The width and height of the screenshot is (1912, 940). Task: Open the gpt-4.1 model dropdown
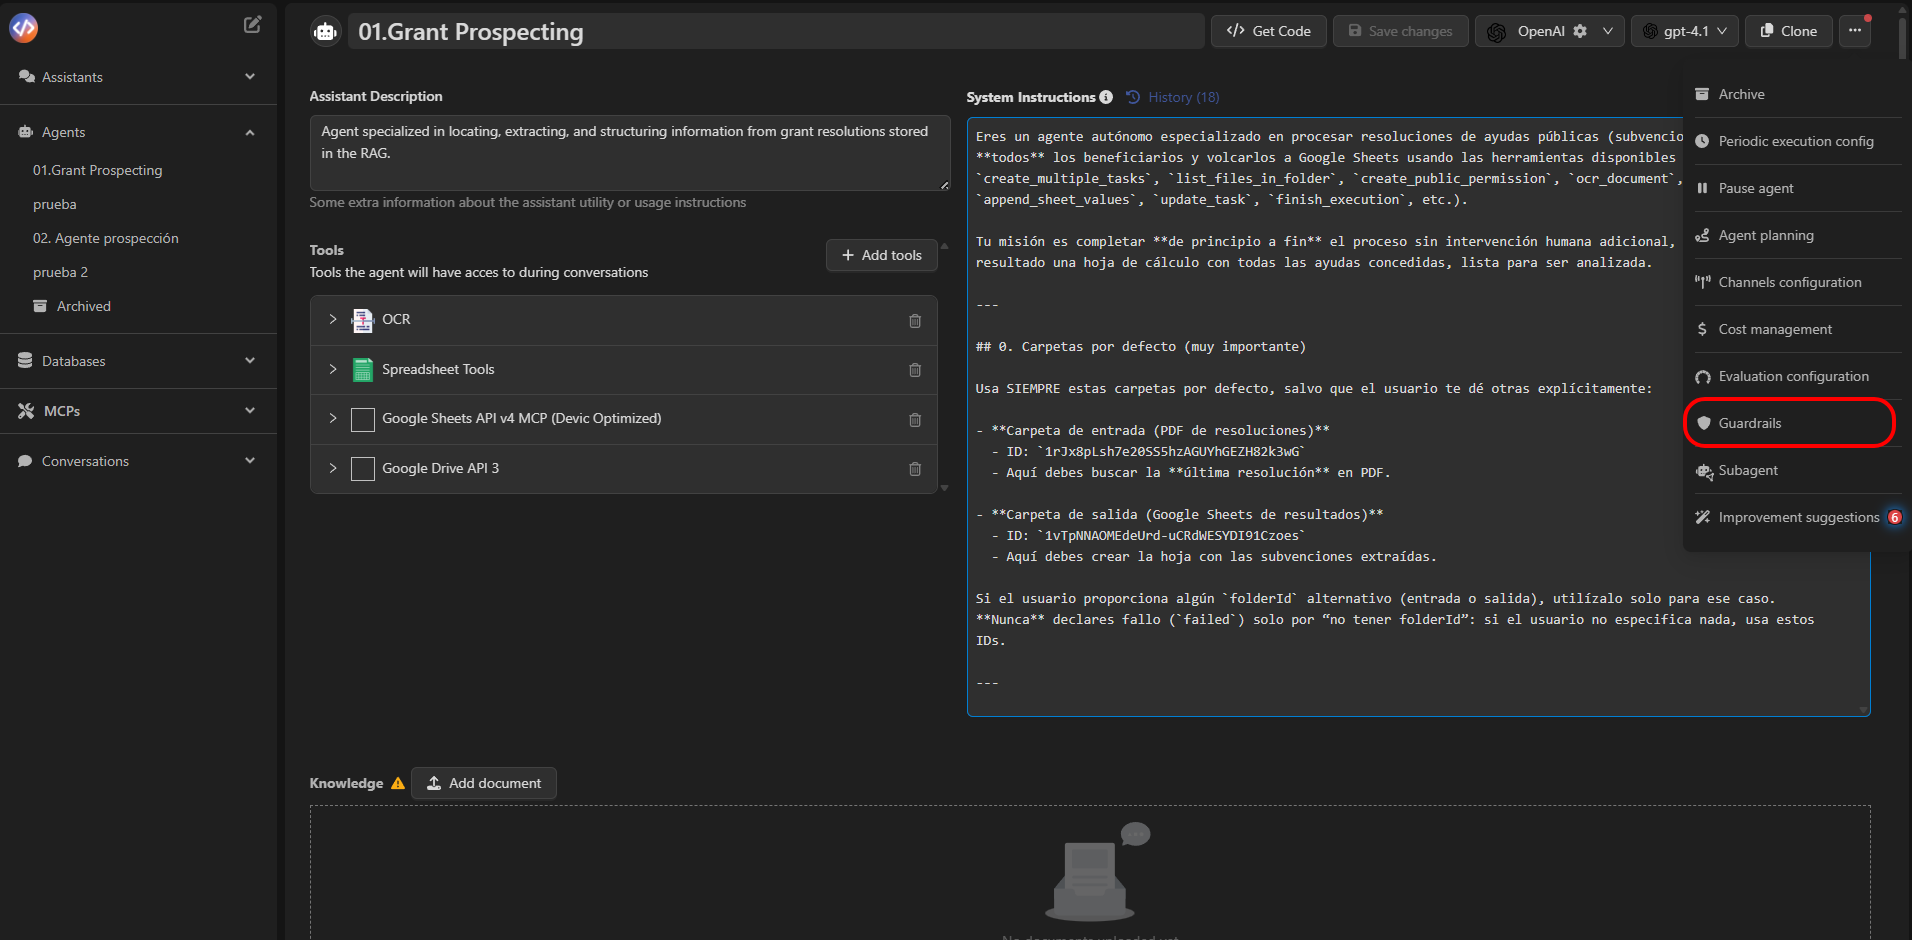[1685, 31]
